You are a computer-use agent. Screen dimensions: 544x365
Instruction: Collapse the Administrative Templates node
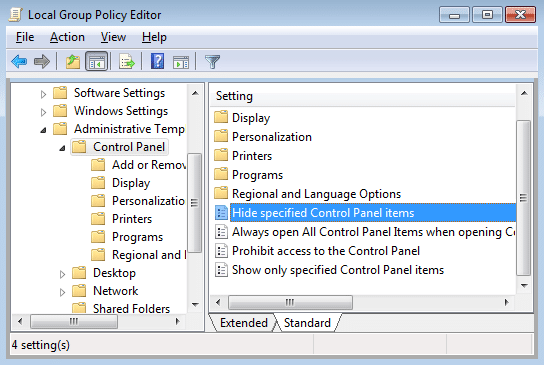tap(43, 130)
